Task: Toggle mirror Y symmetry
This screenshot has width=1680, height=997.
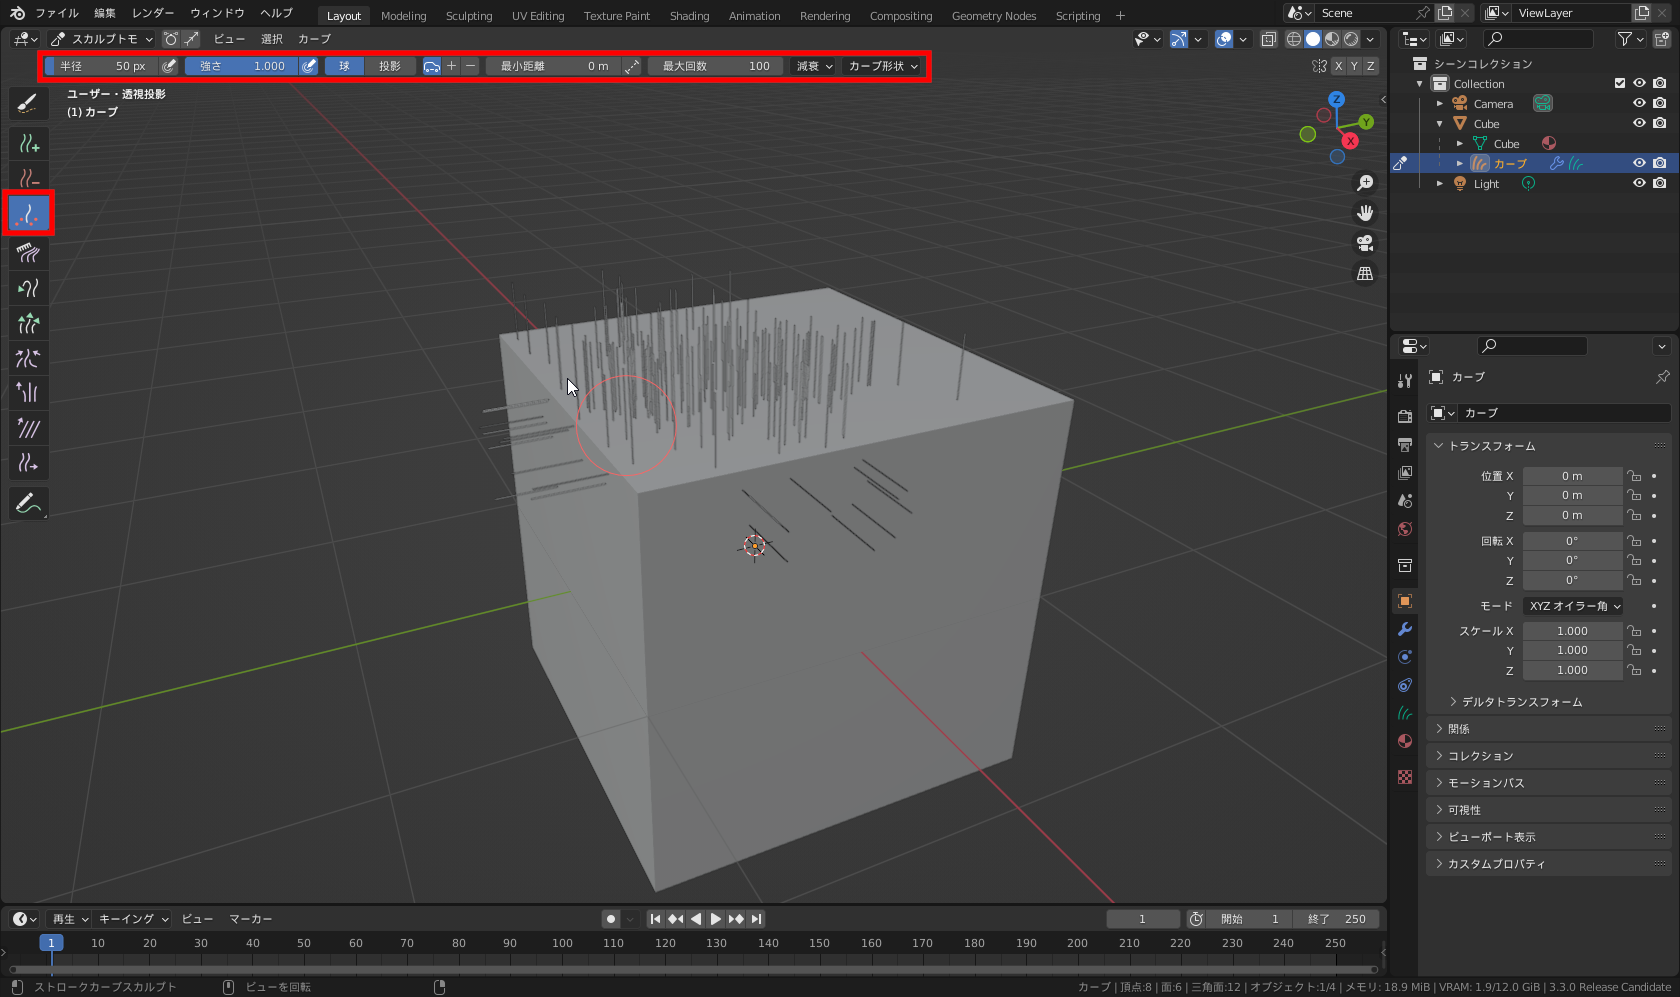Action: pyautogui.click(x=1355, y=66)
